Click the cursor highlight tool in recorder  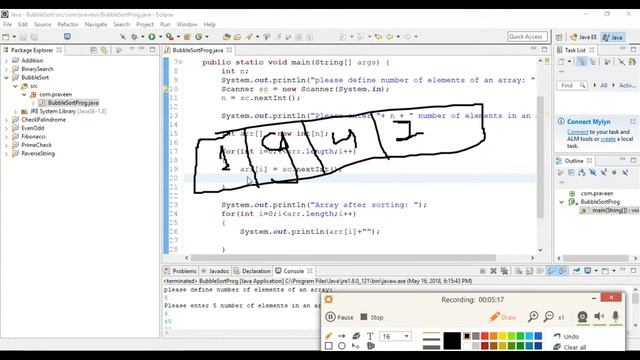point(356,346)
